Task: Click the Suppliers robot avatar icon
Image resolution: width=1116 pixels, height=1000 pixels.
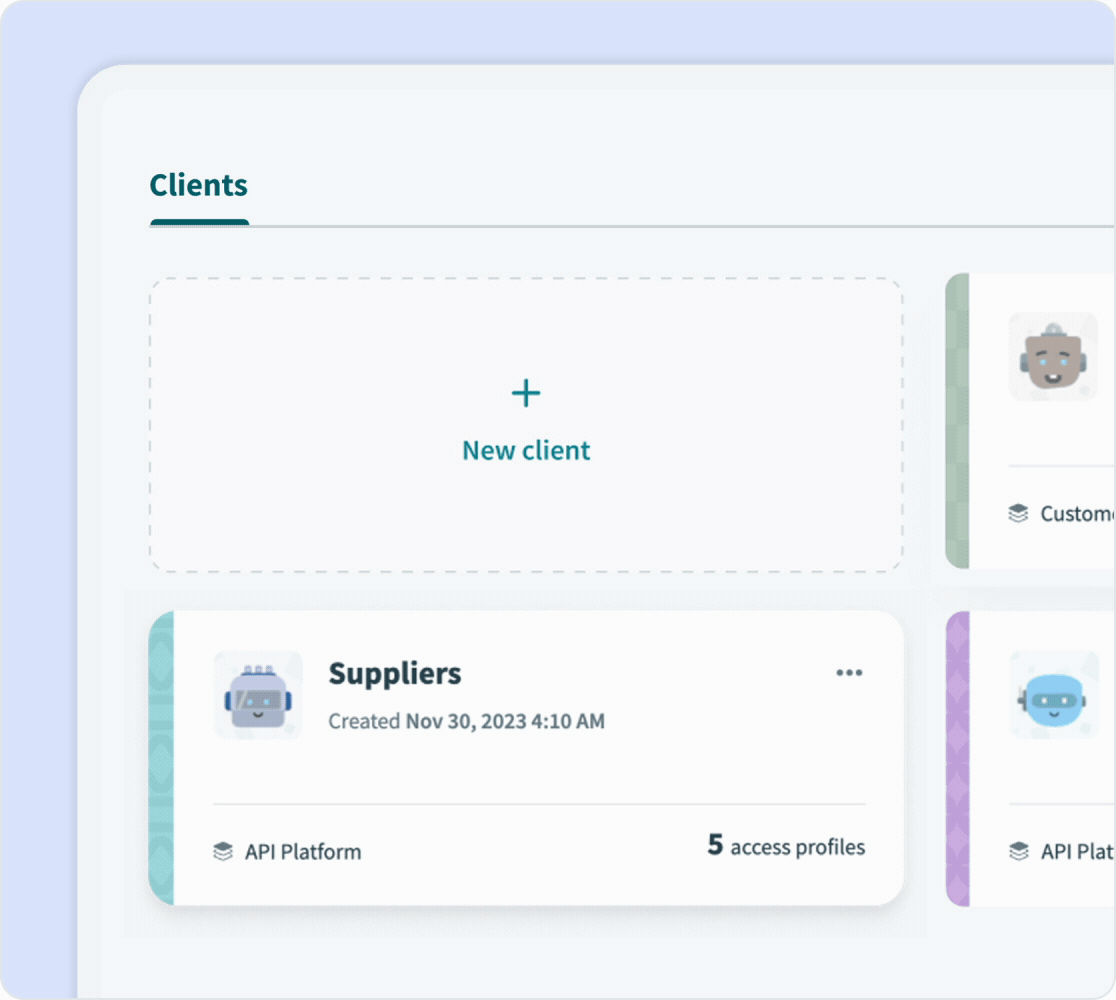Action: [x=257, y=695]
